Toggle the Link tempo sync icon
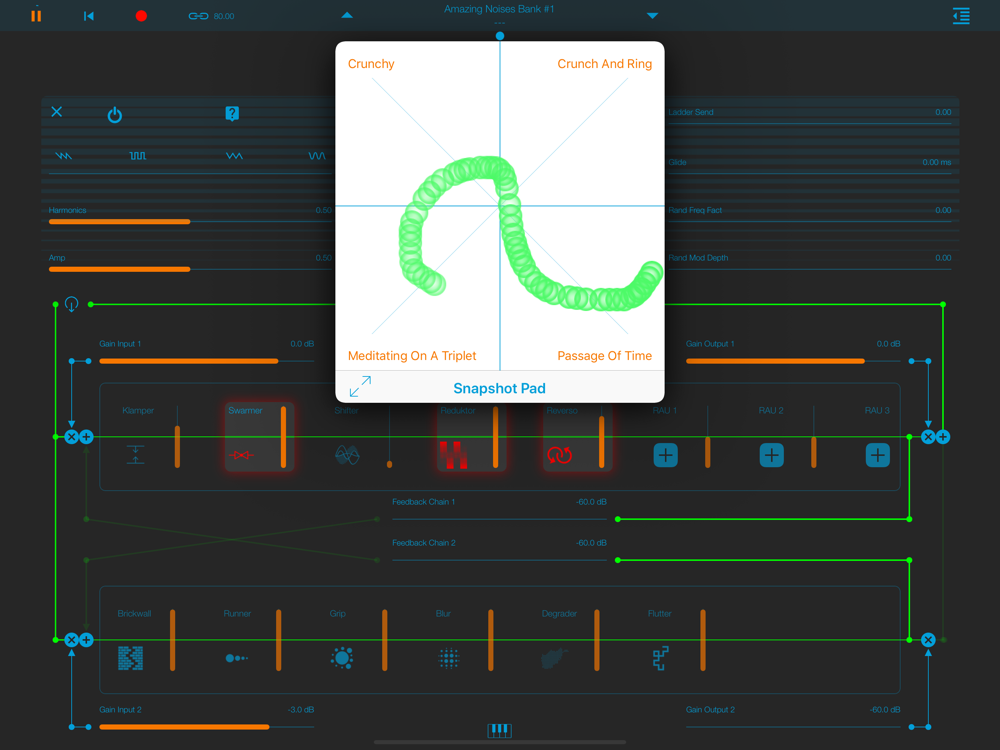This screenshot has height=750, width=1000. 198,16
